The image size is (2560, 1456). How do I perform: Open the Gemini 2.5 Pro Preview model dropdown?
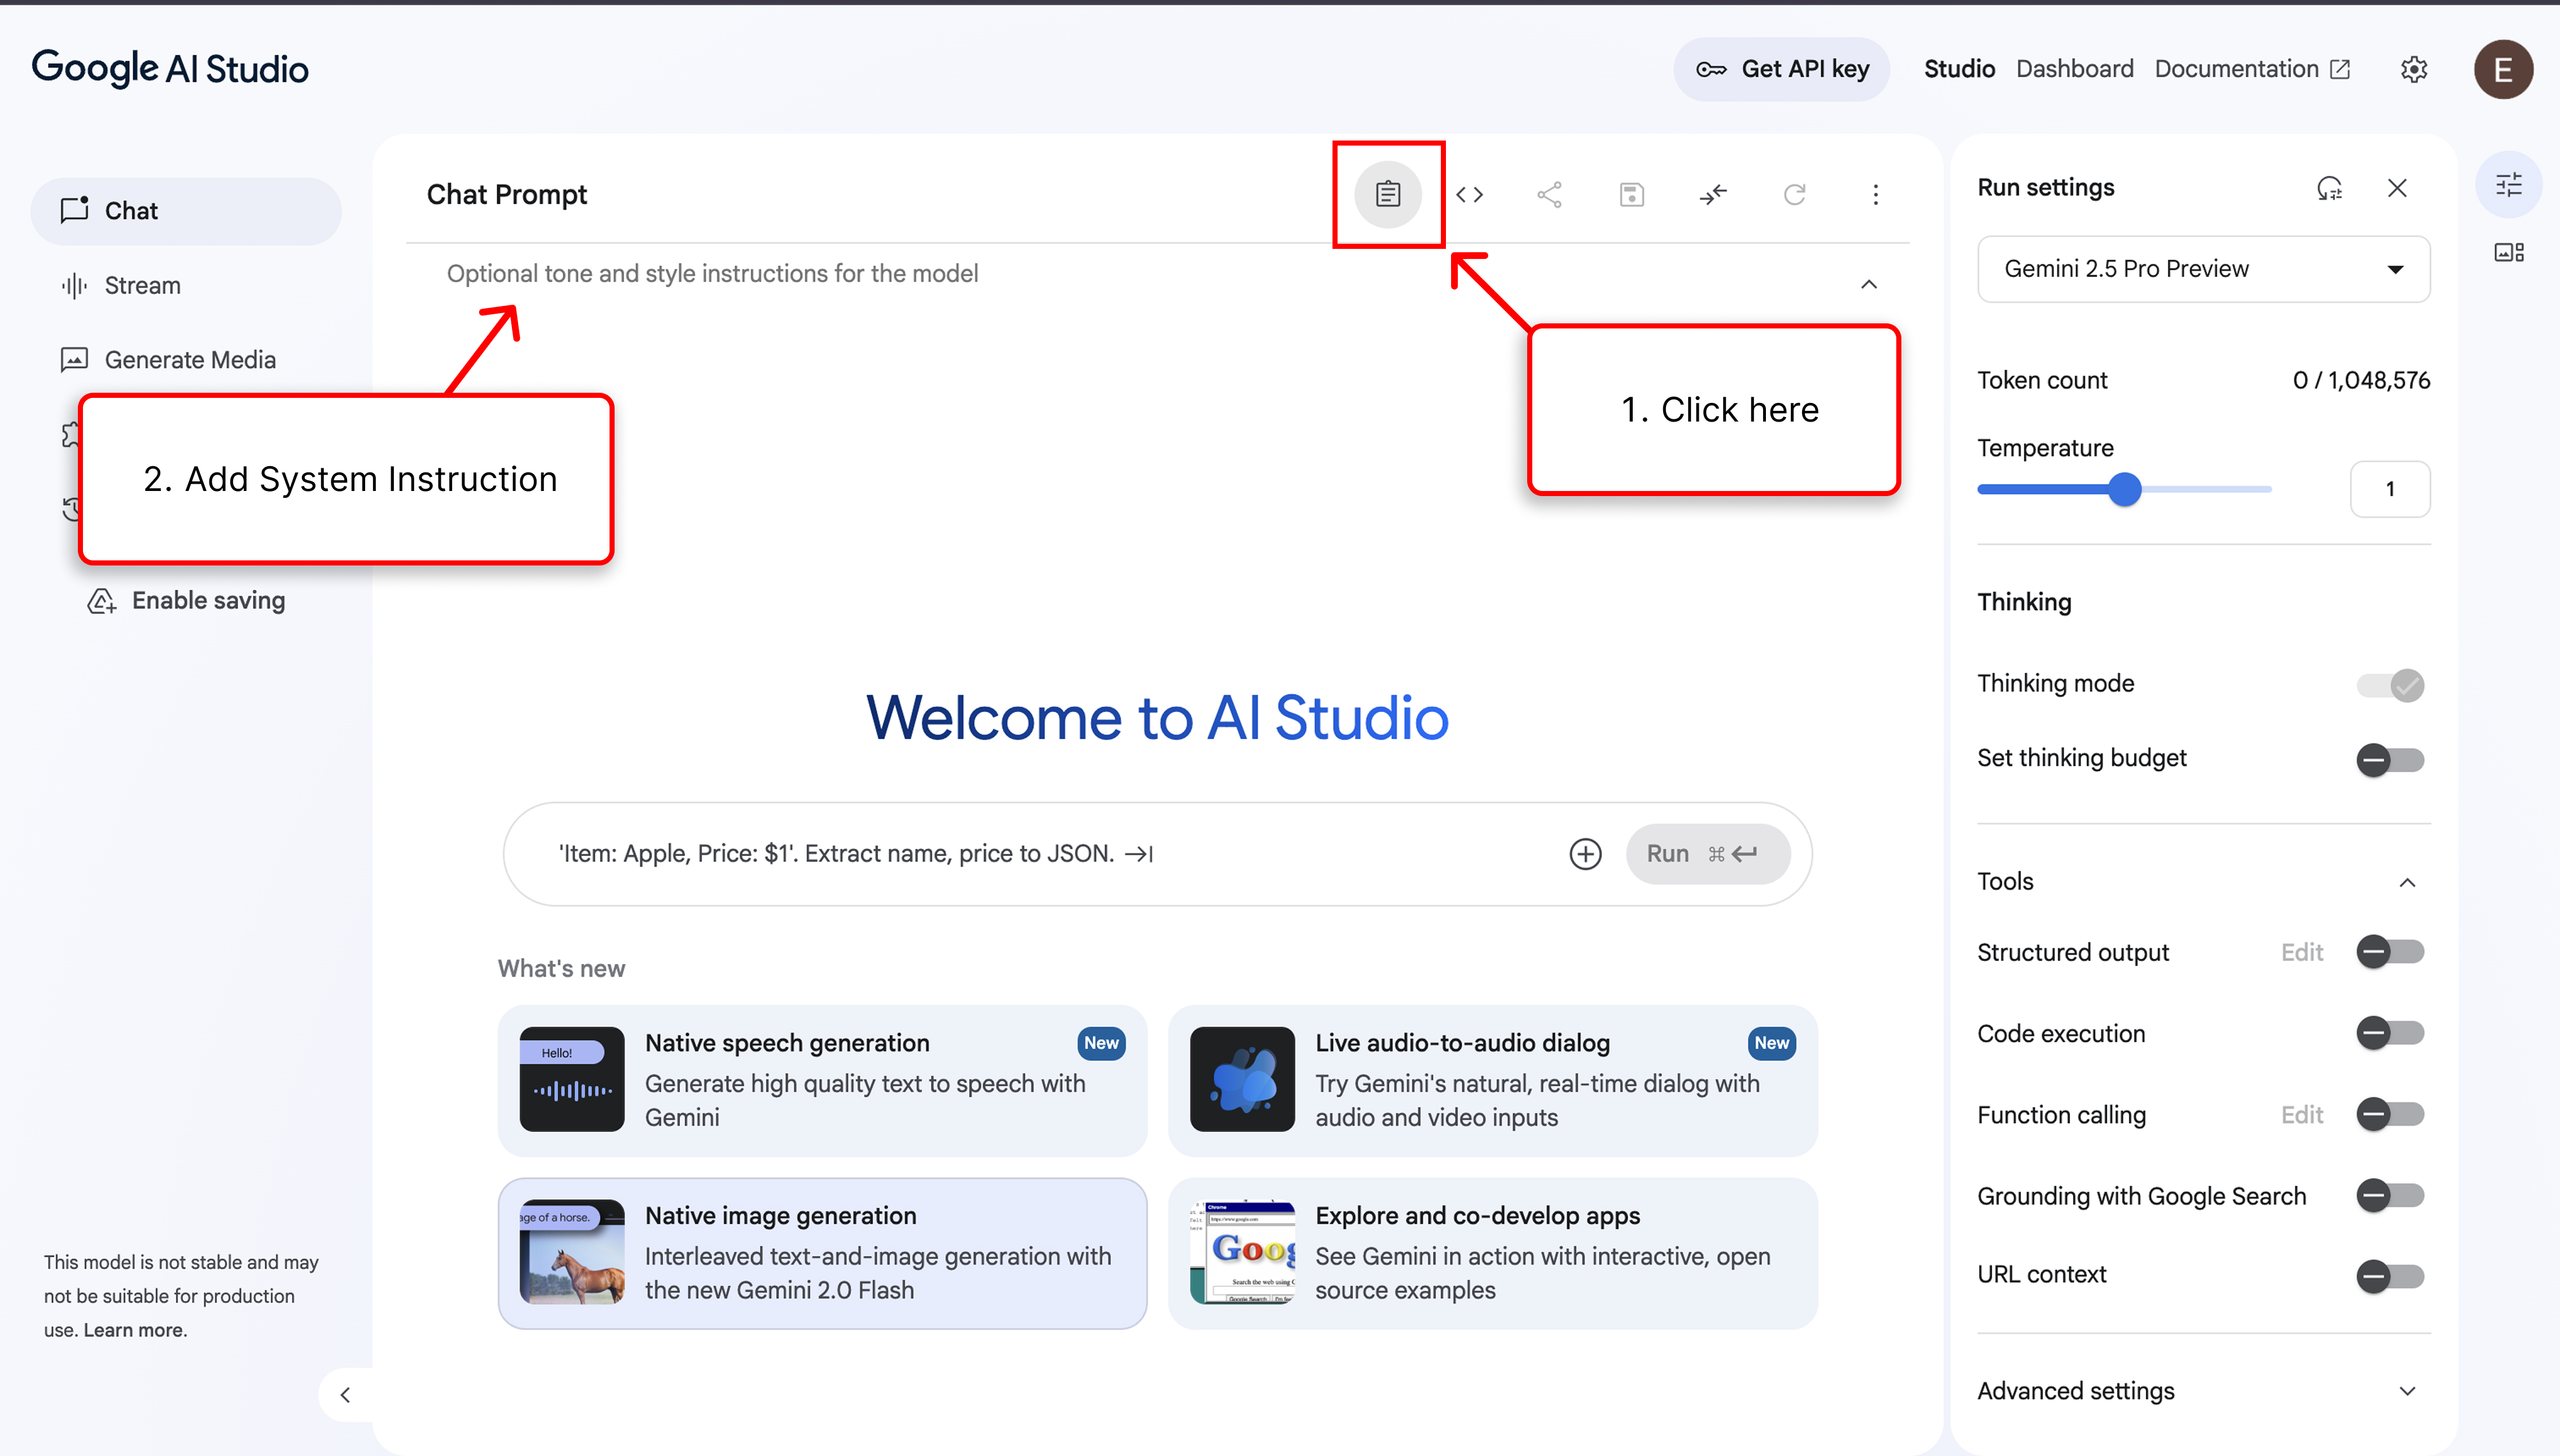click(x=2204, y=269)
